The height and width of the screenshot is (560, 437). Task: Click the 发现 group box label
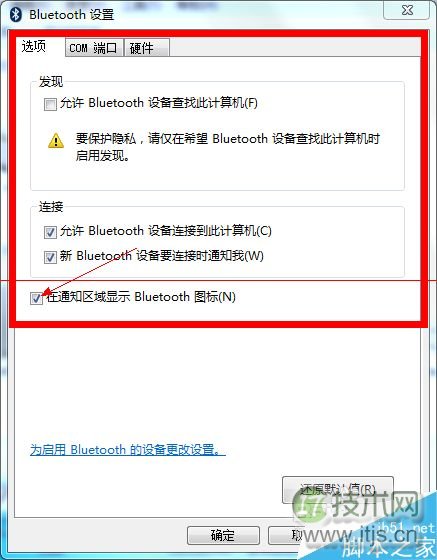click(x=51, y=81)
